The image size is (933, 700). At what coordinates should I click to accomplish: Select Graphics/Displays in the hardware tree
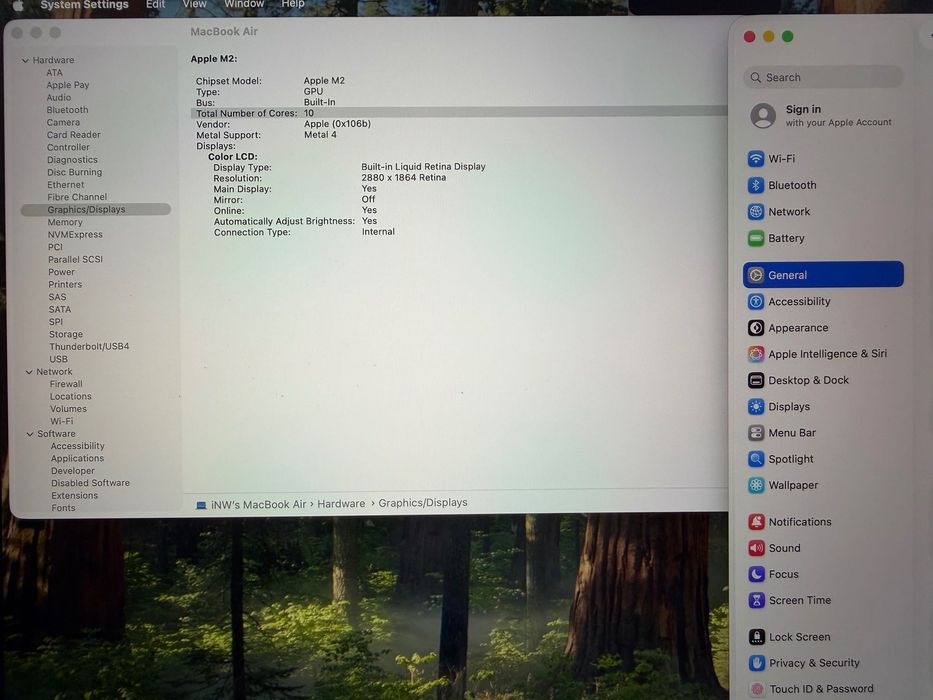(96, 210)
